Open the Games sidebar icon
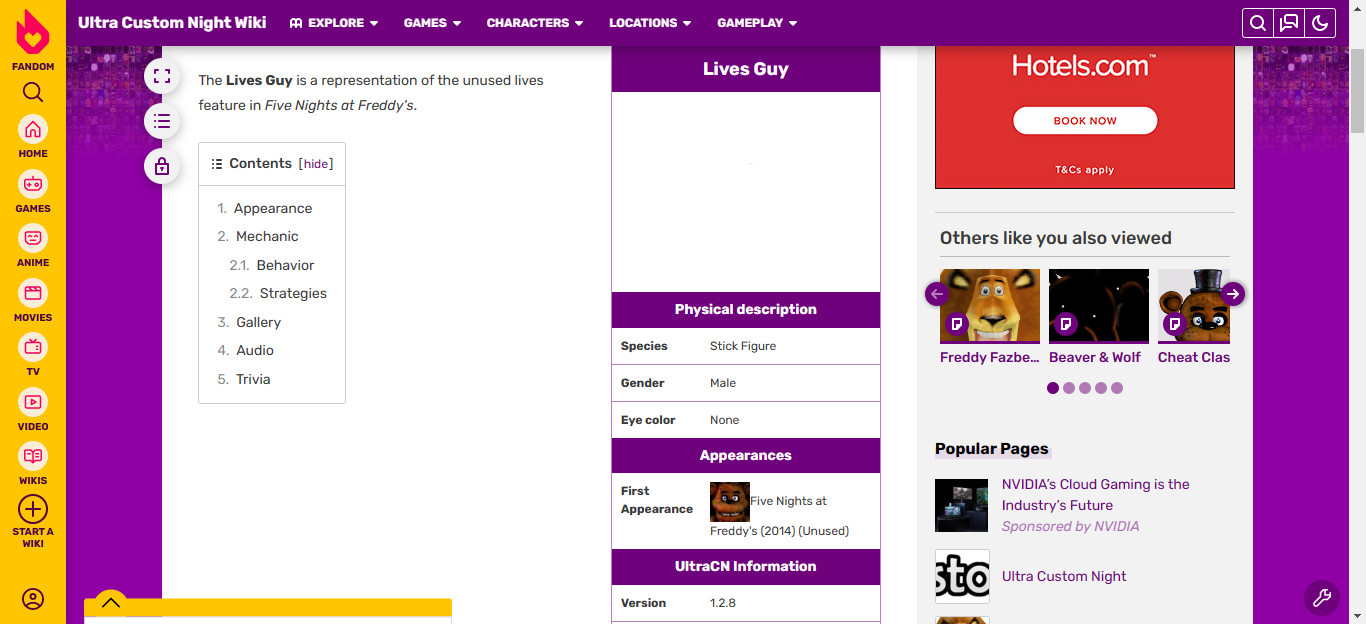This screenshot has width=1366, height=624. click(33, 184)
